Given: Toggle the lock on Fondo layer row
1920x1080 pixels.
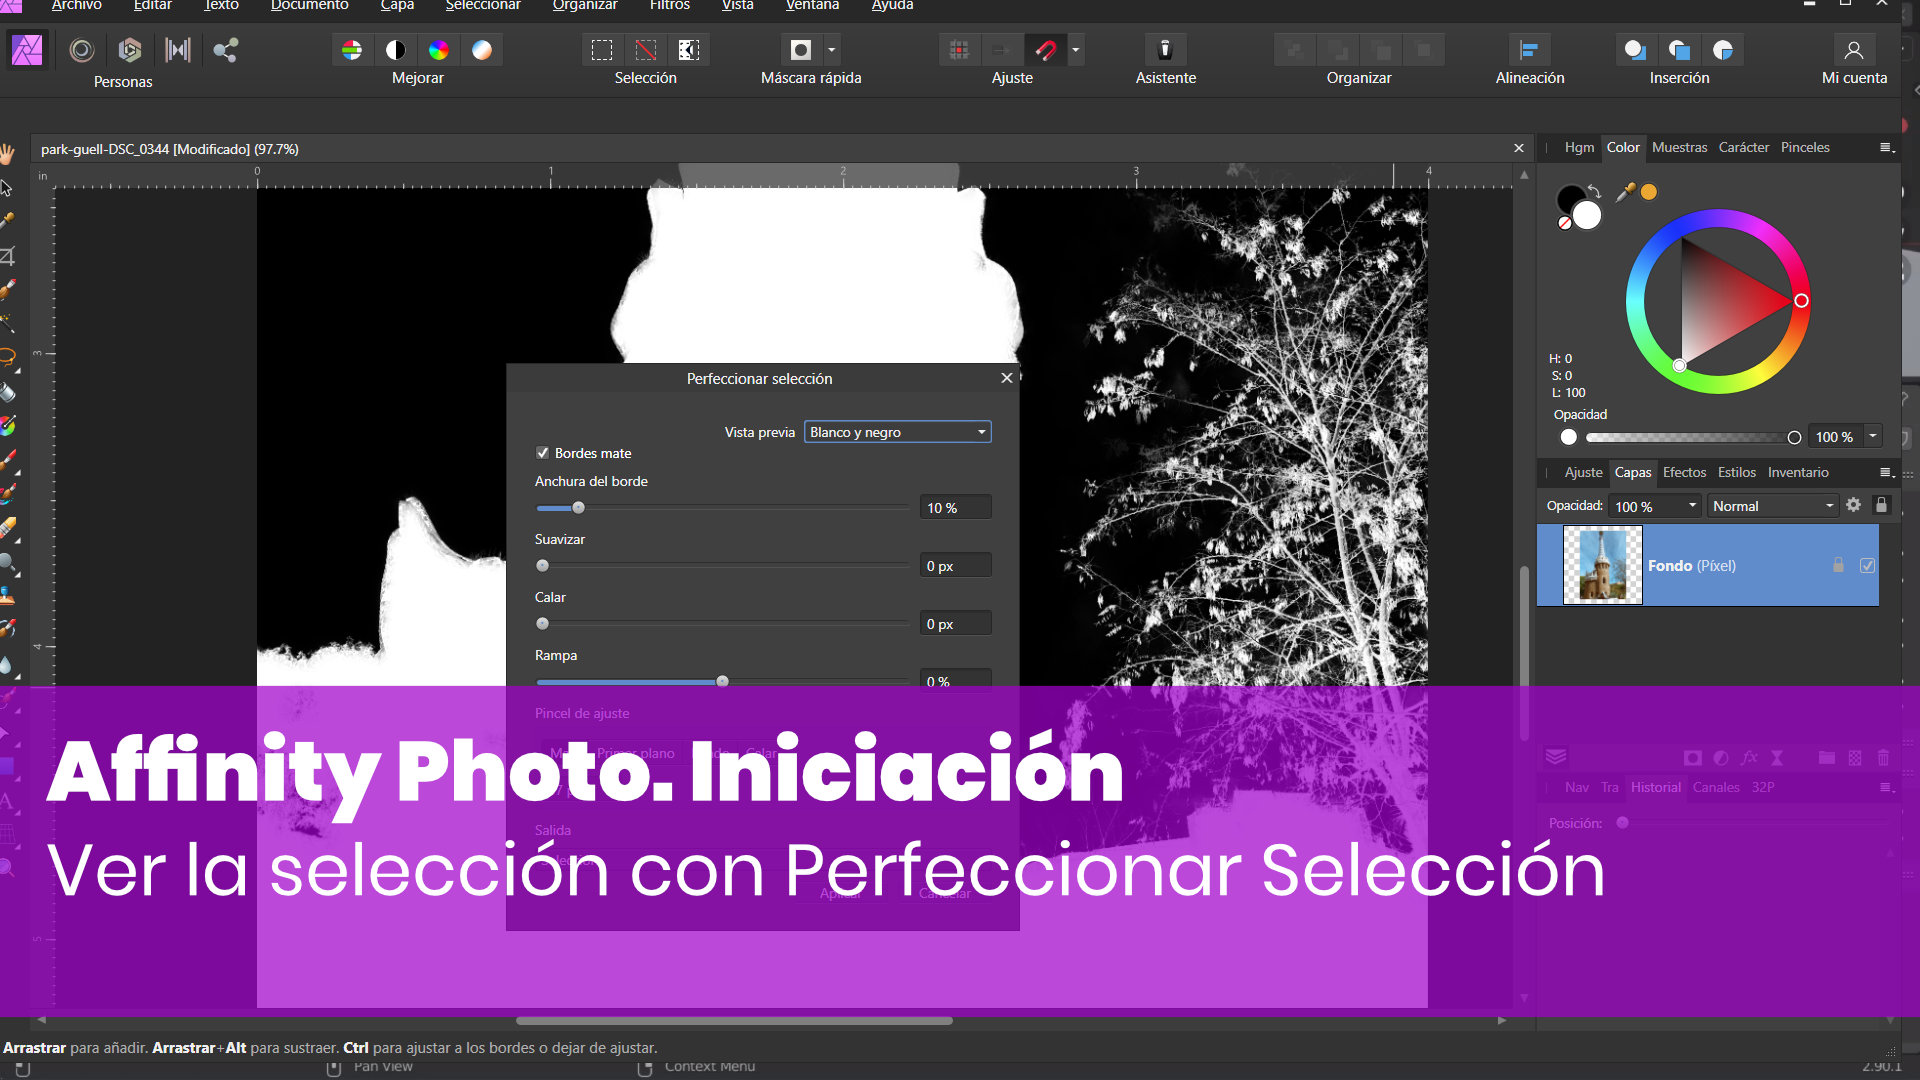Looking at the screenshot, I should coord(1838,565).
